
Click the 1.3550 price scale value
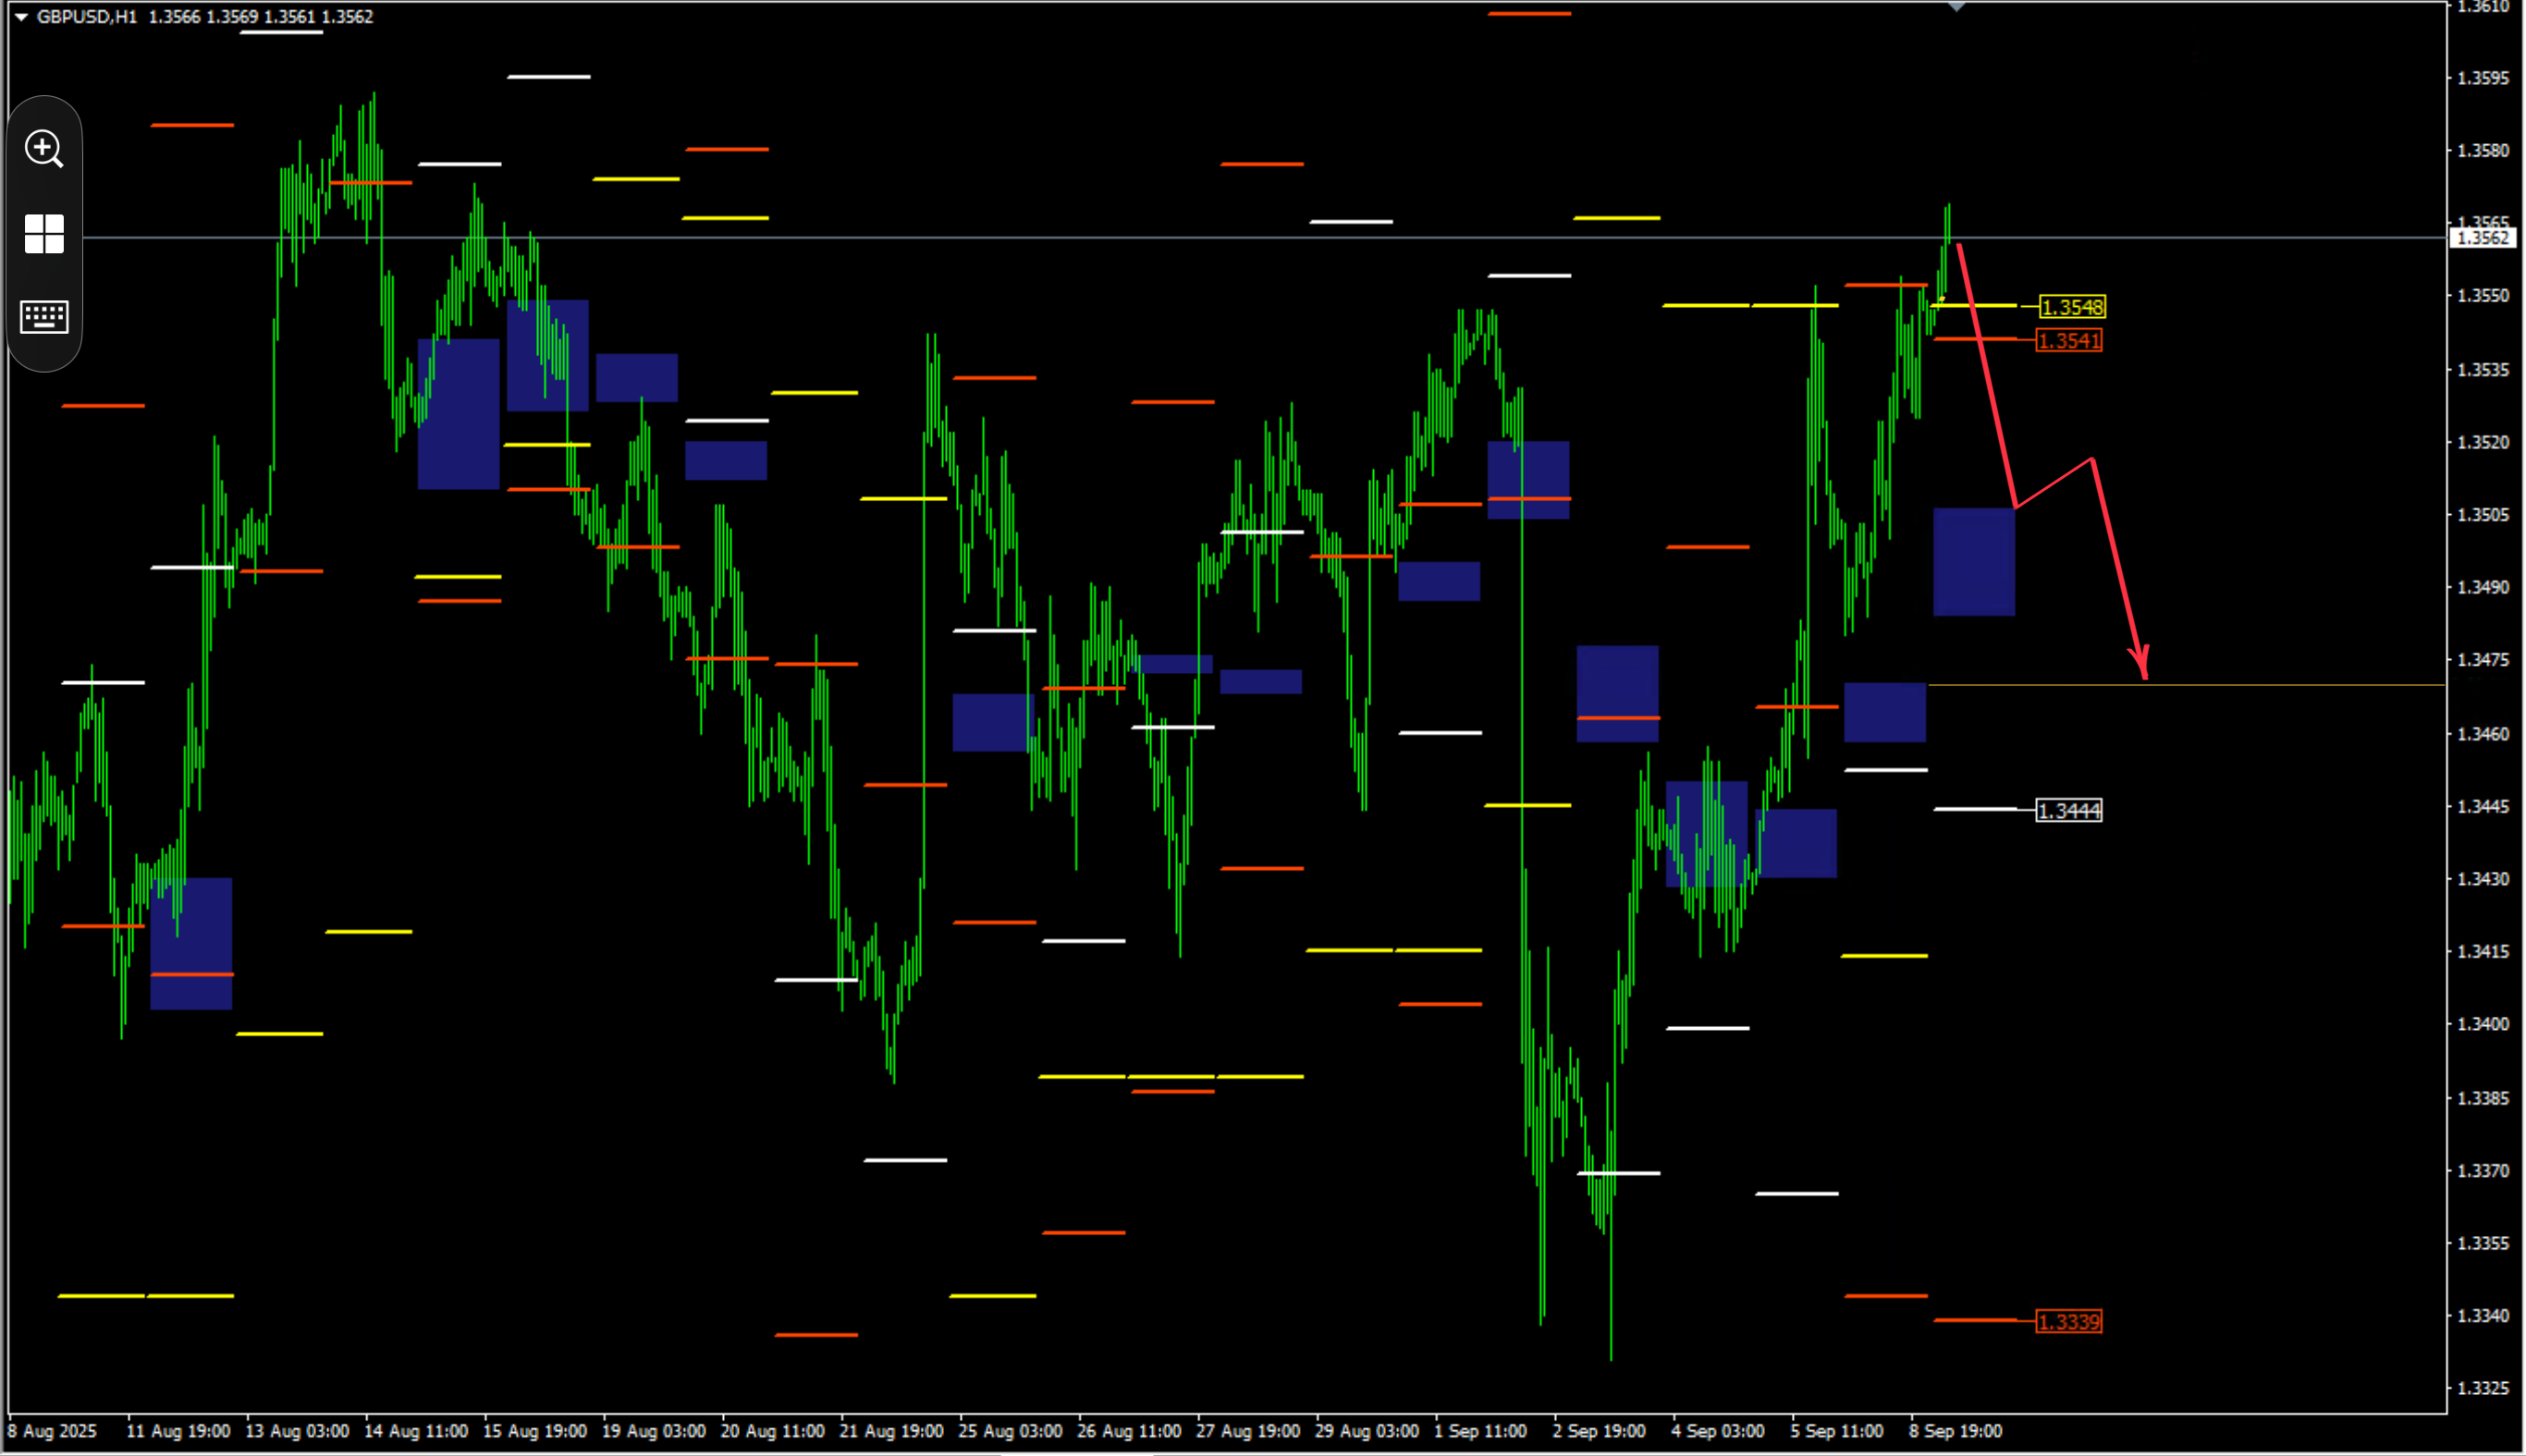[x=2483, y=296]
